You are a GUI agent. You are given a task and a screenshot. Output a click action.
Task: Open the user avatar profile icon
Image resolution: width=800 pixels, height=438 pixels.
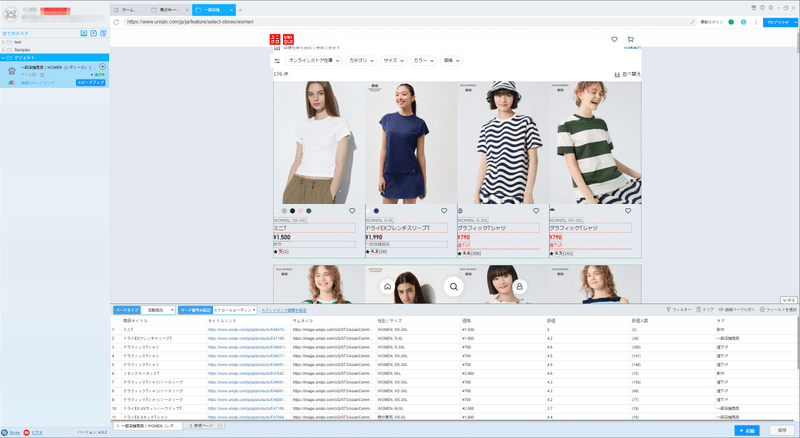click(11, 14)
